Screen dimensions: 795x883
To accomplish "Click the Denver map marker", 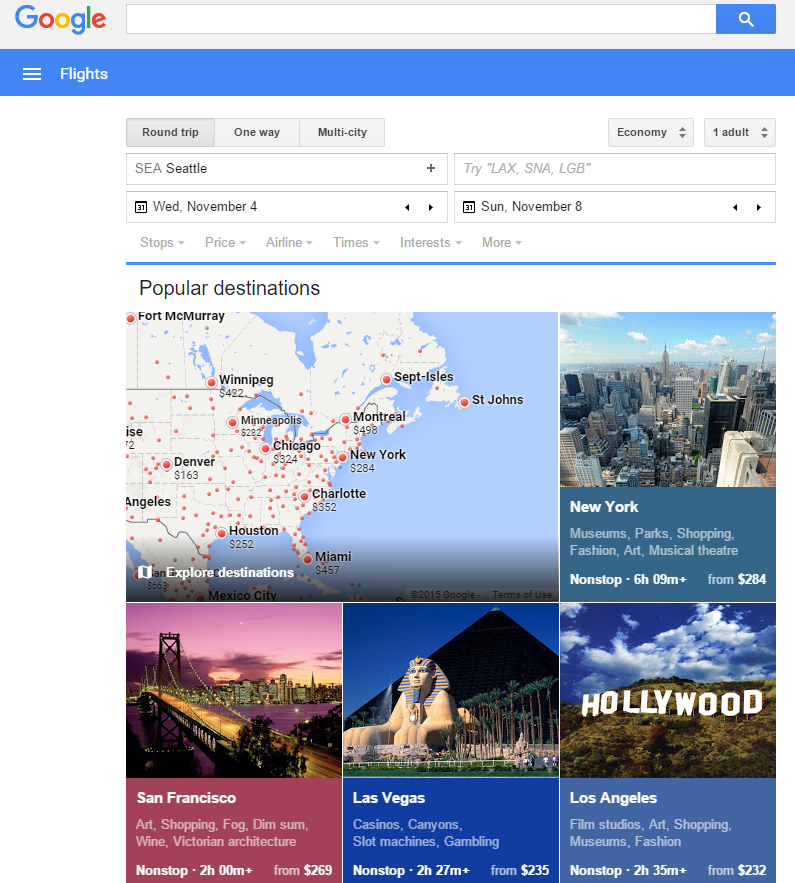I will tap(167, 465).
